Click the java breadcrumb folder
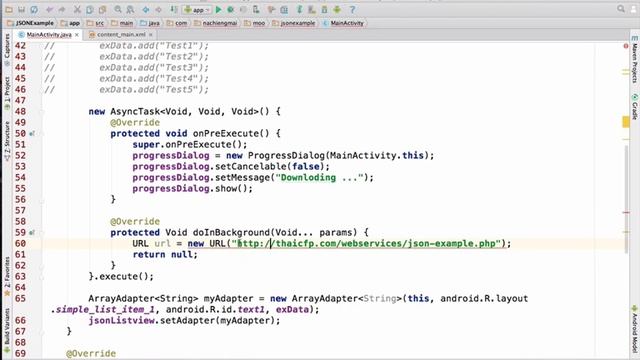 tap(150, 23)
